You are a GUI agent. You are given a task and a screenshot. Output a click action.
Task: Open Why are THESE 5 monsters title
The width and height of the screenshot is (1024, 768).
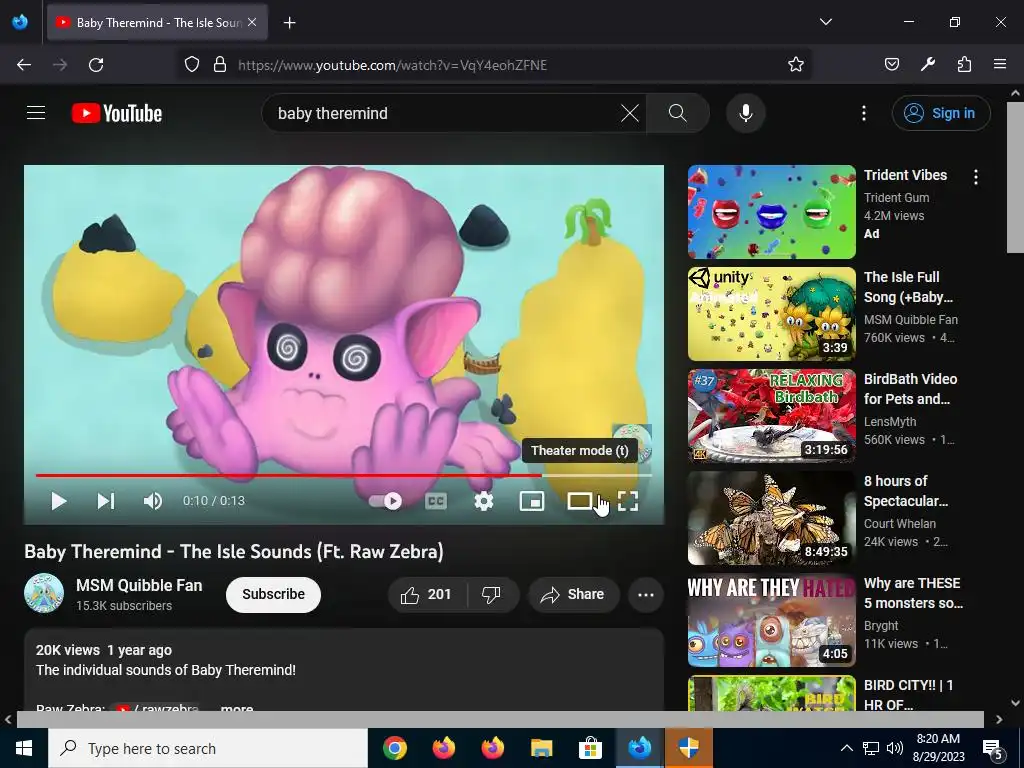913,593
